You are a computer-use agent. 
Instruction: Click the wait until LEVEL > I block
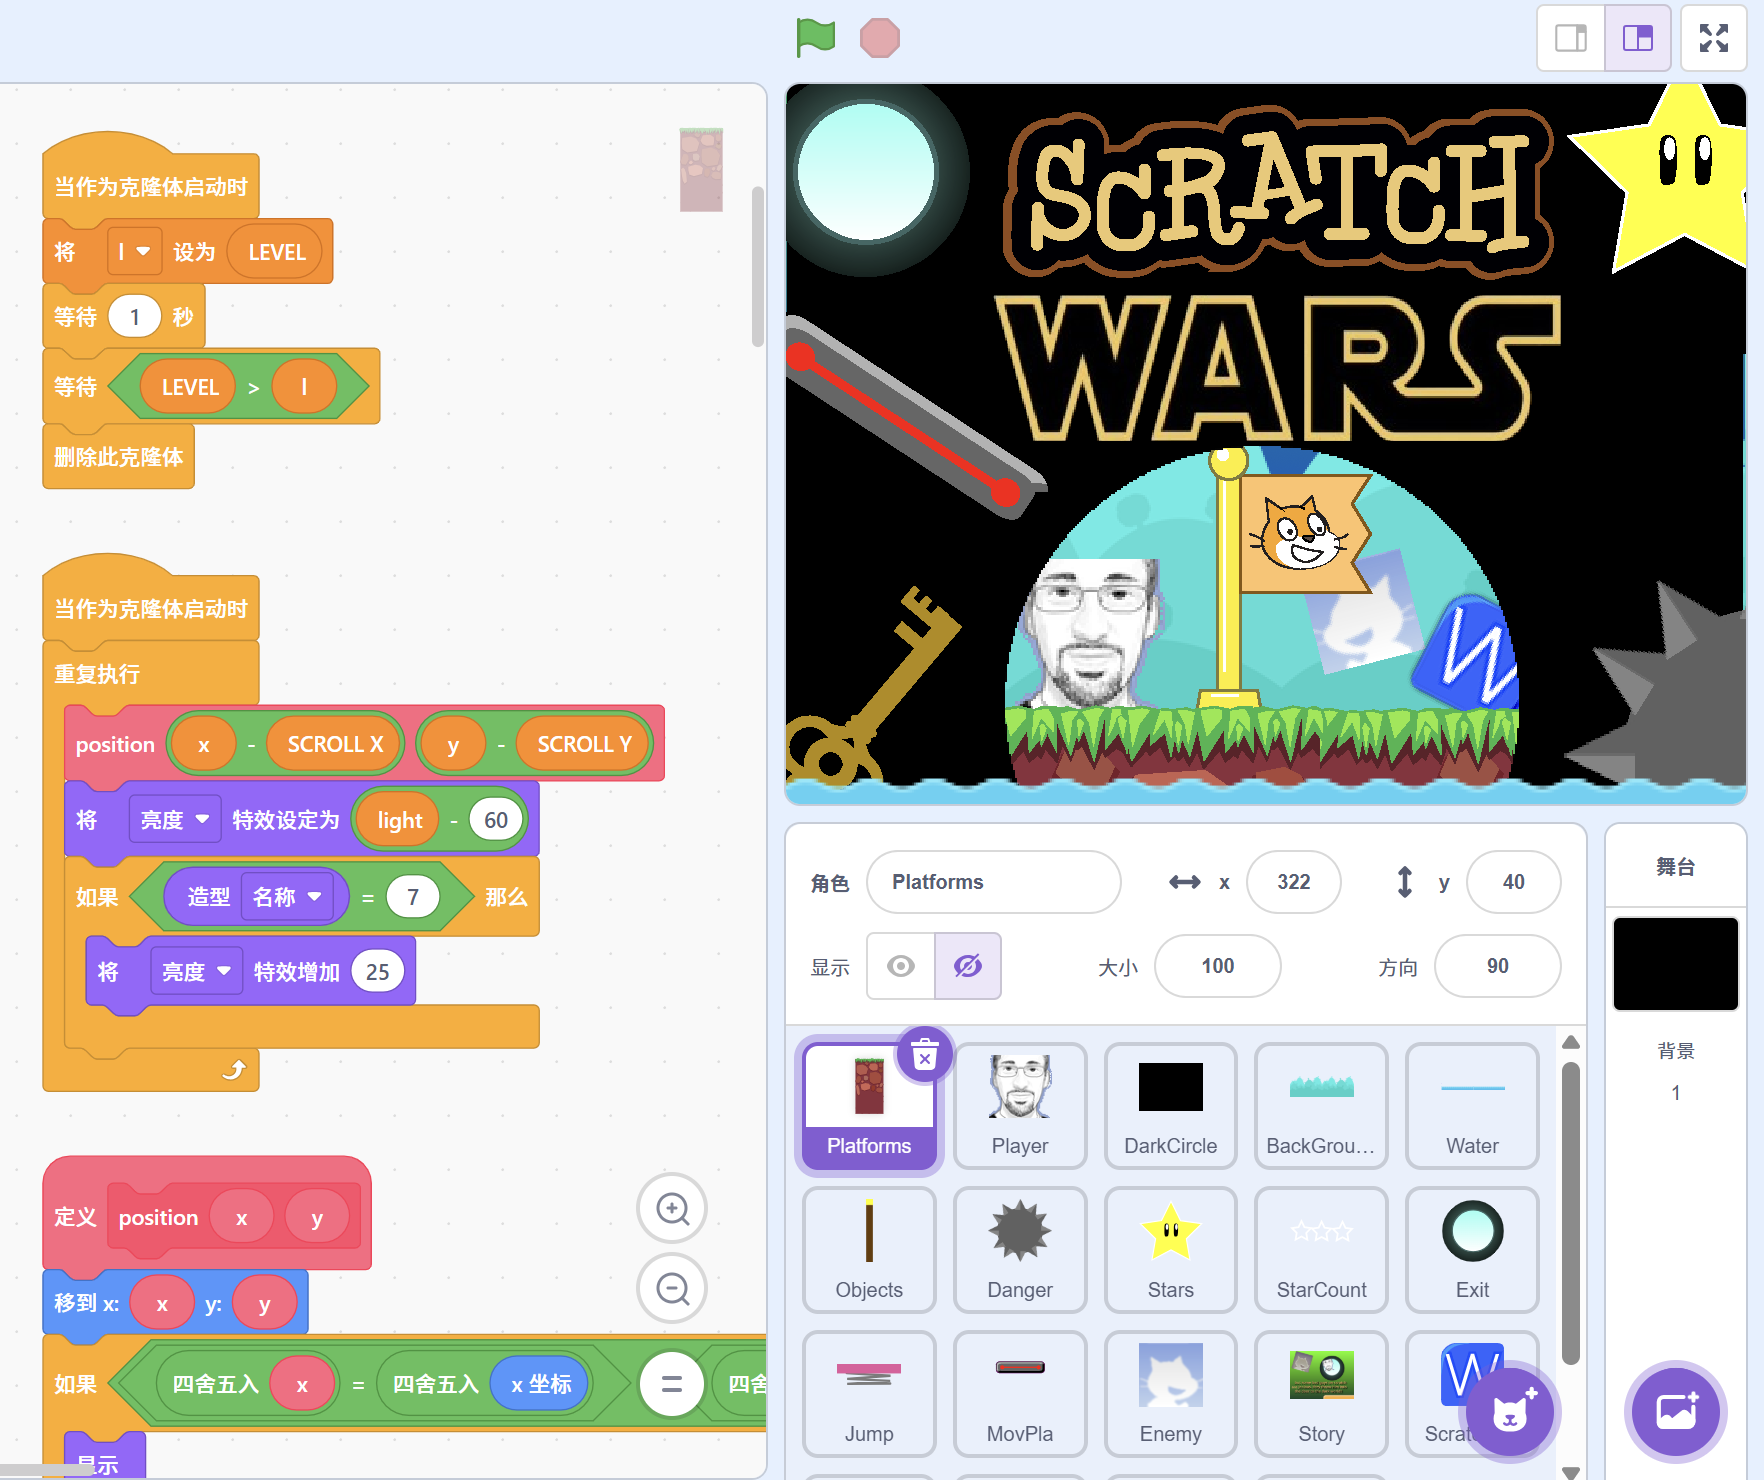click(x=210, y=386)
